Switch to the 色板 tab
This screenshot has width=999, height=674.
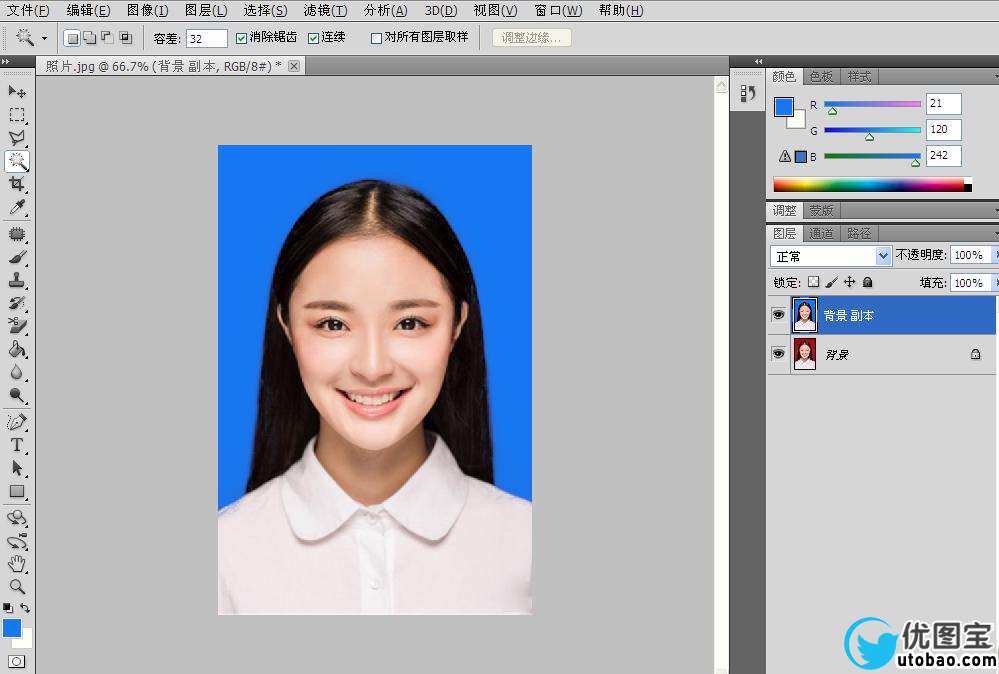822,76
